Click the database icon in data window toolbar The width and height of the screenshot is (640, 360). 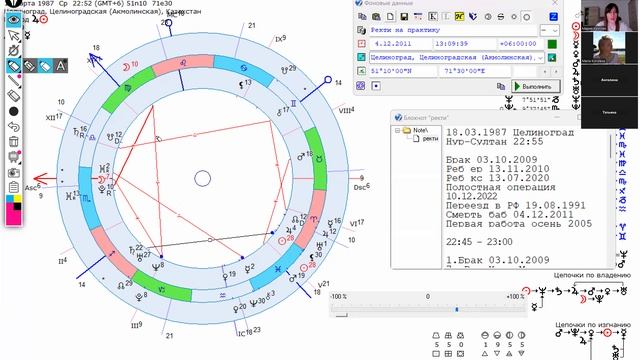pyautogui.click(x=376, y=17)
